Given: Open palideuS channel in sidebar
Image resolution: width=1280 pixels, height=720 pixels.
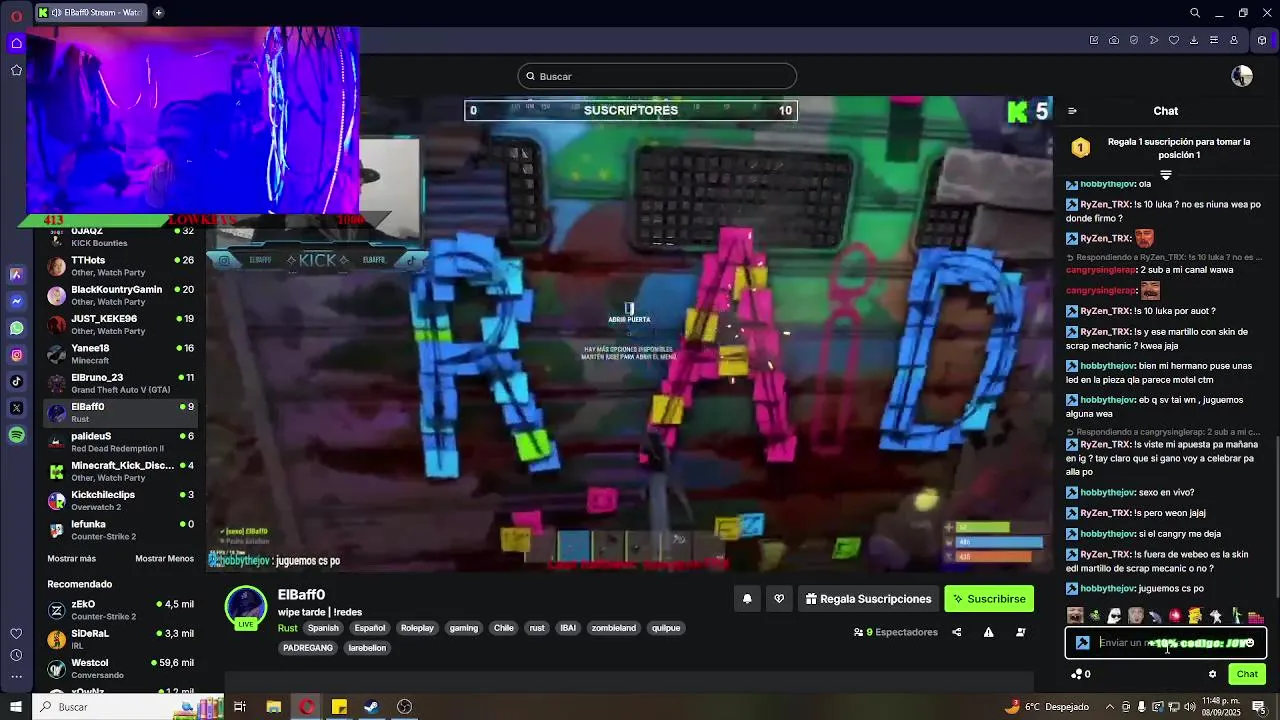Looking at the screenshot, I should 120,442.
